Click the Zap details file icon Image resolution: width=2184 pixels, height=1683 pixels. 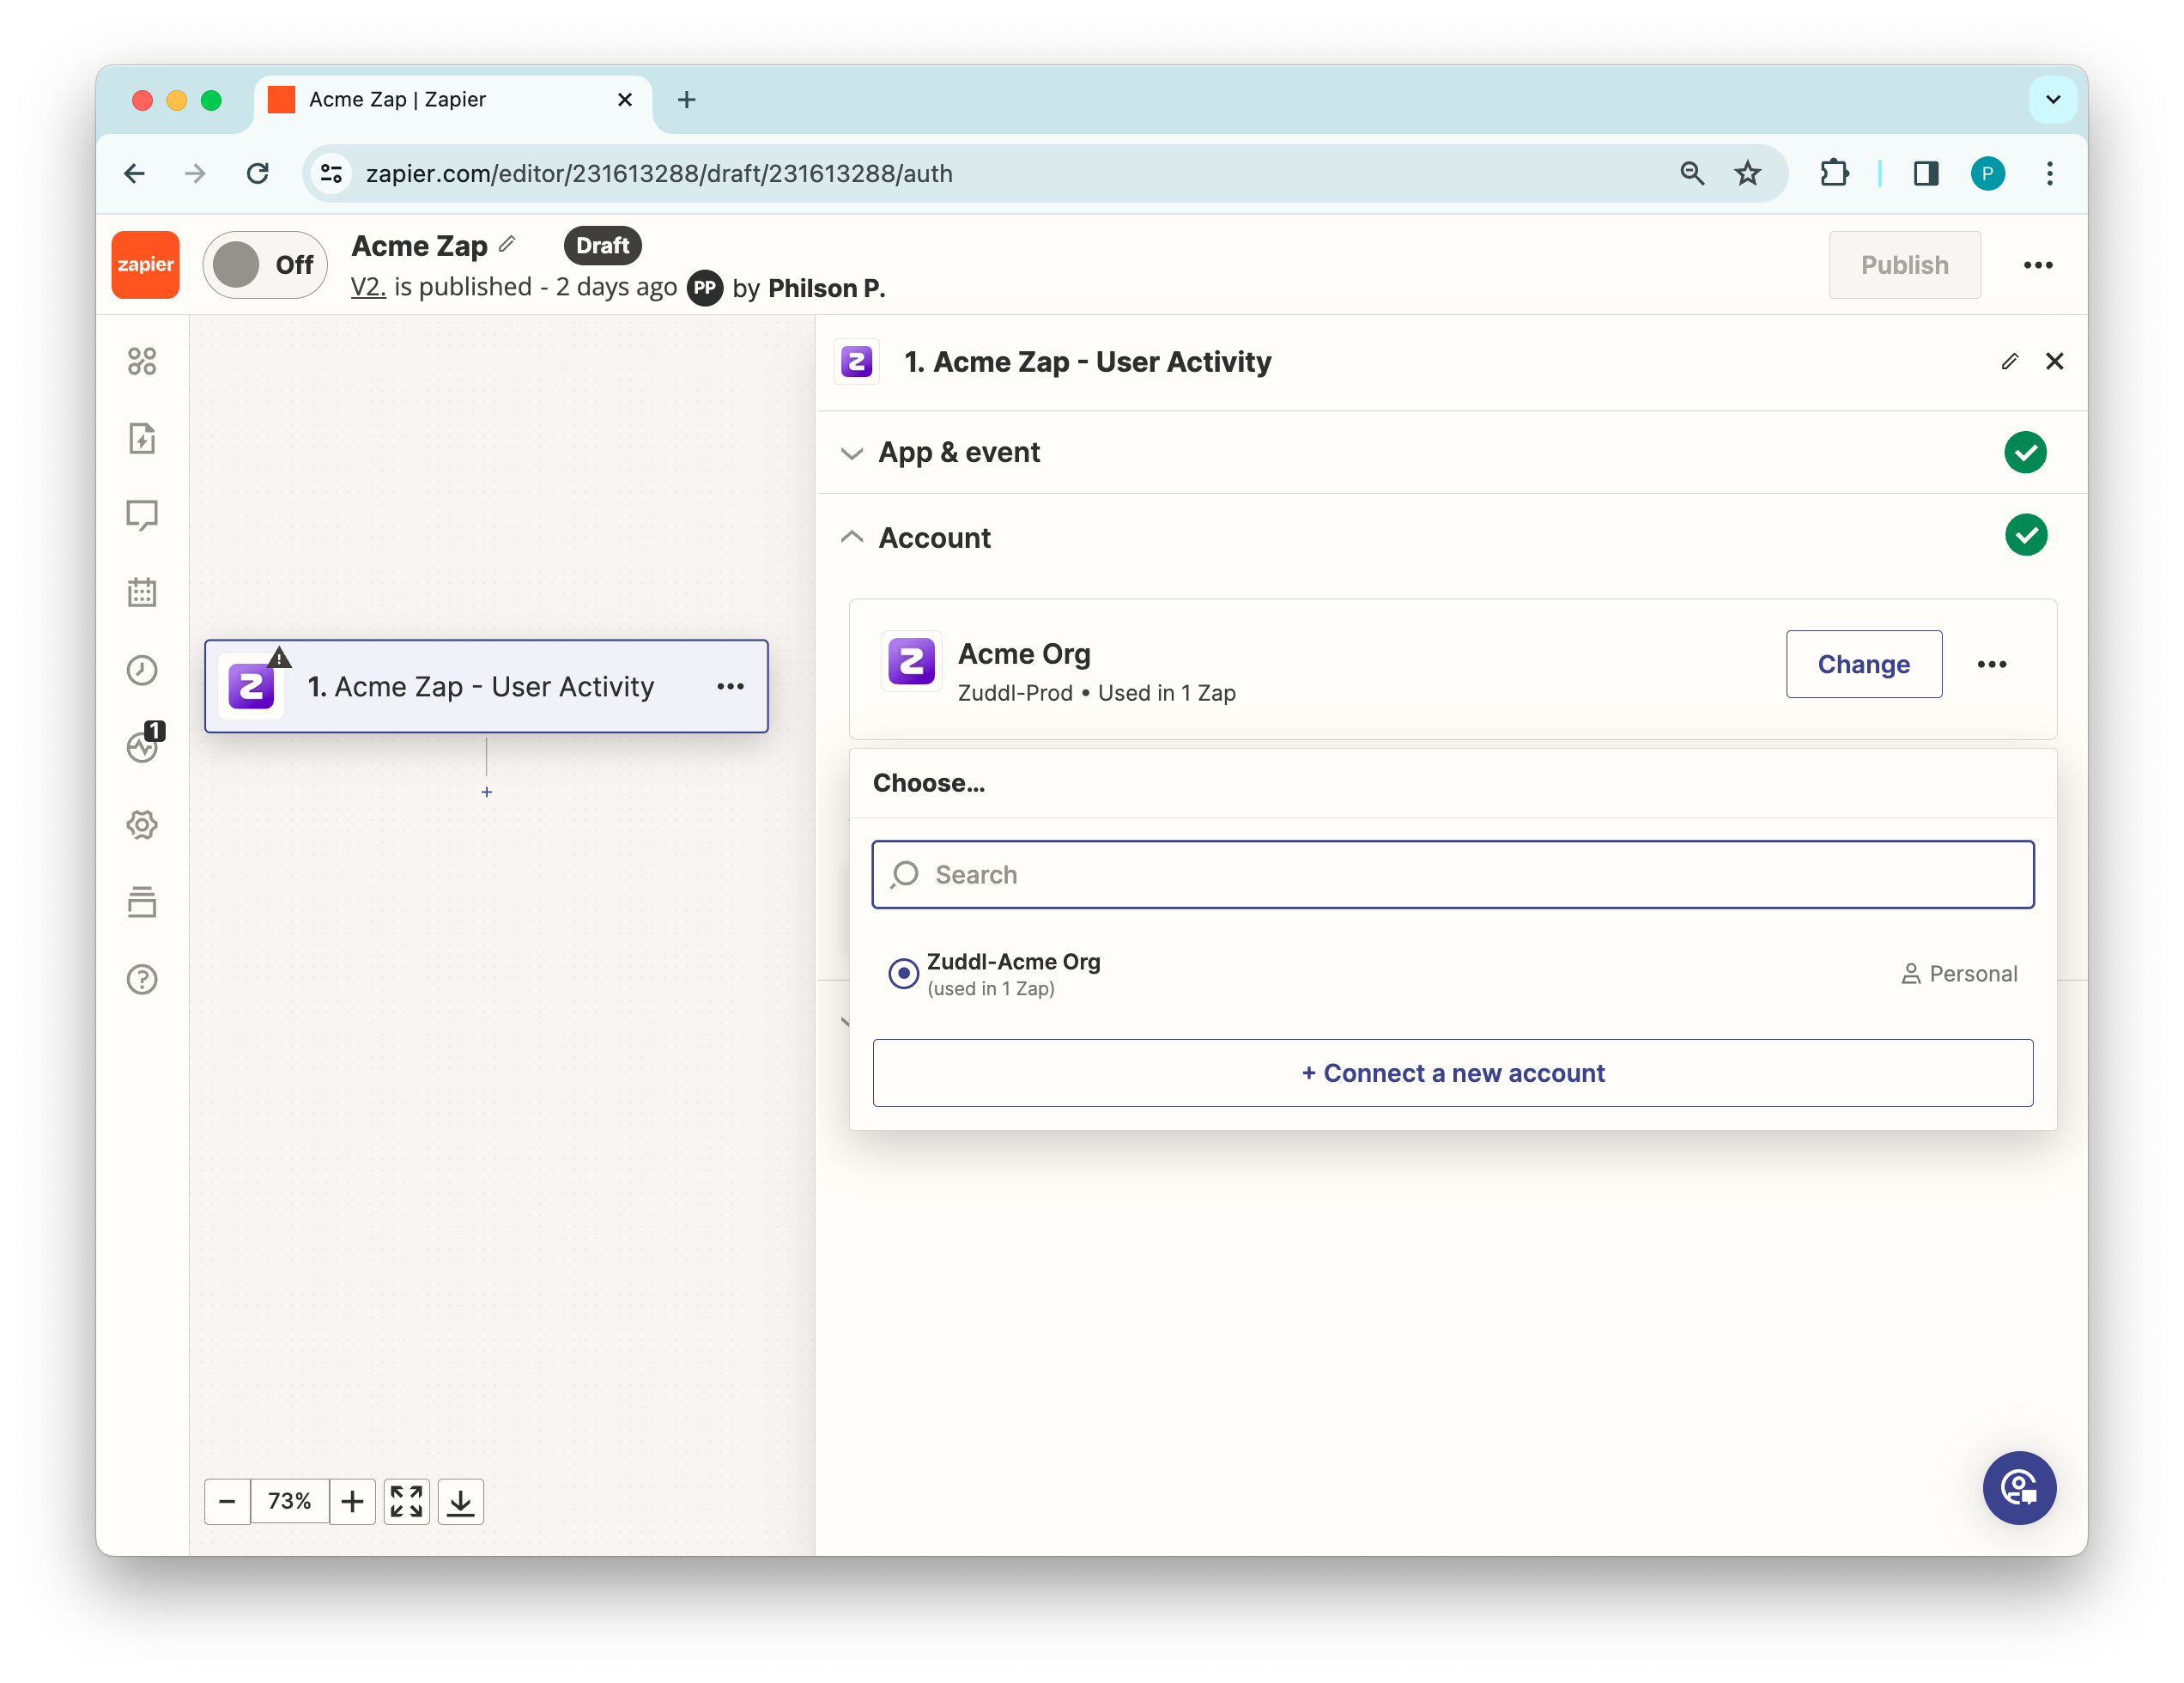[142, 438]
